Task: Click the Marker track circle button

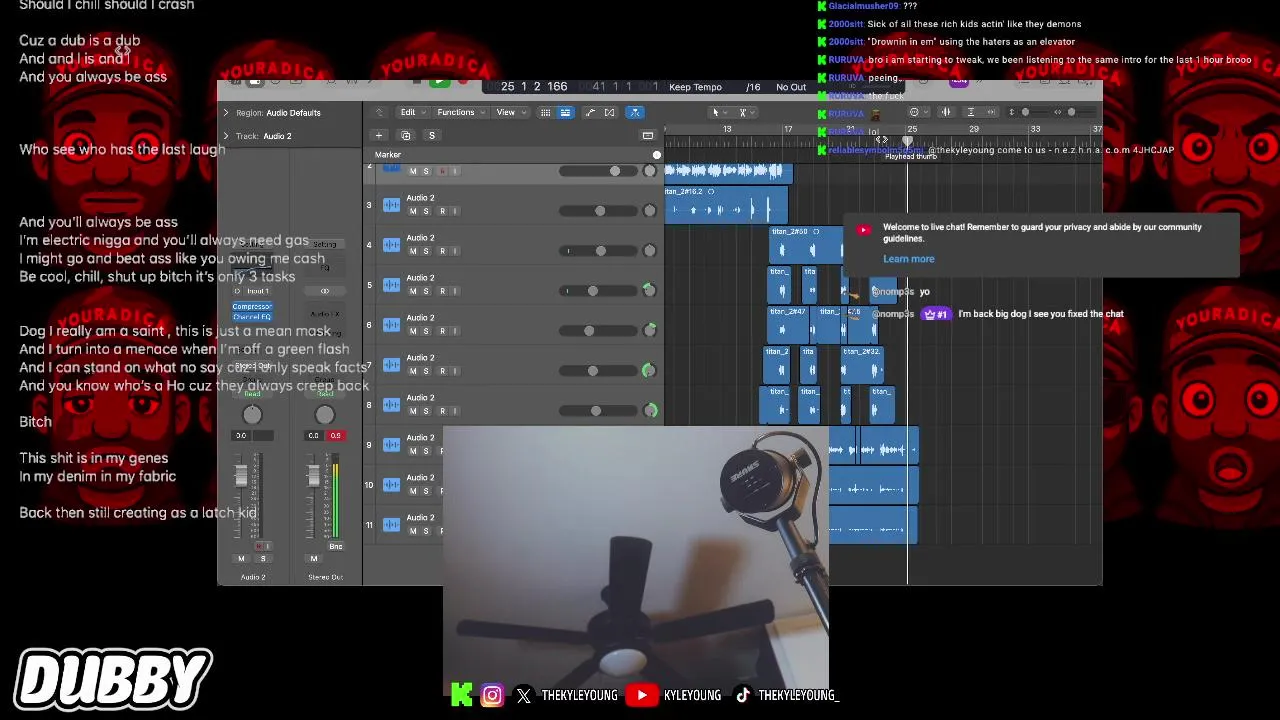Action: pyautogui.click(x=657, y=155)
